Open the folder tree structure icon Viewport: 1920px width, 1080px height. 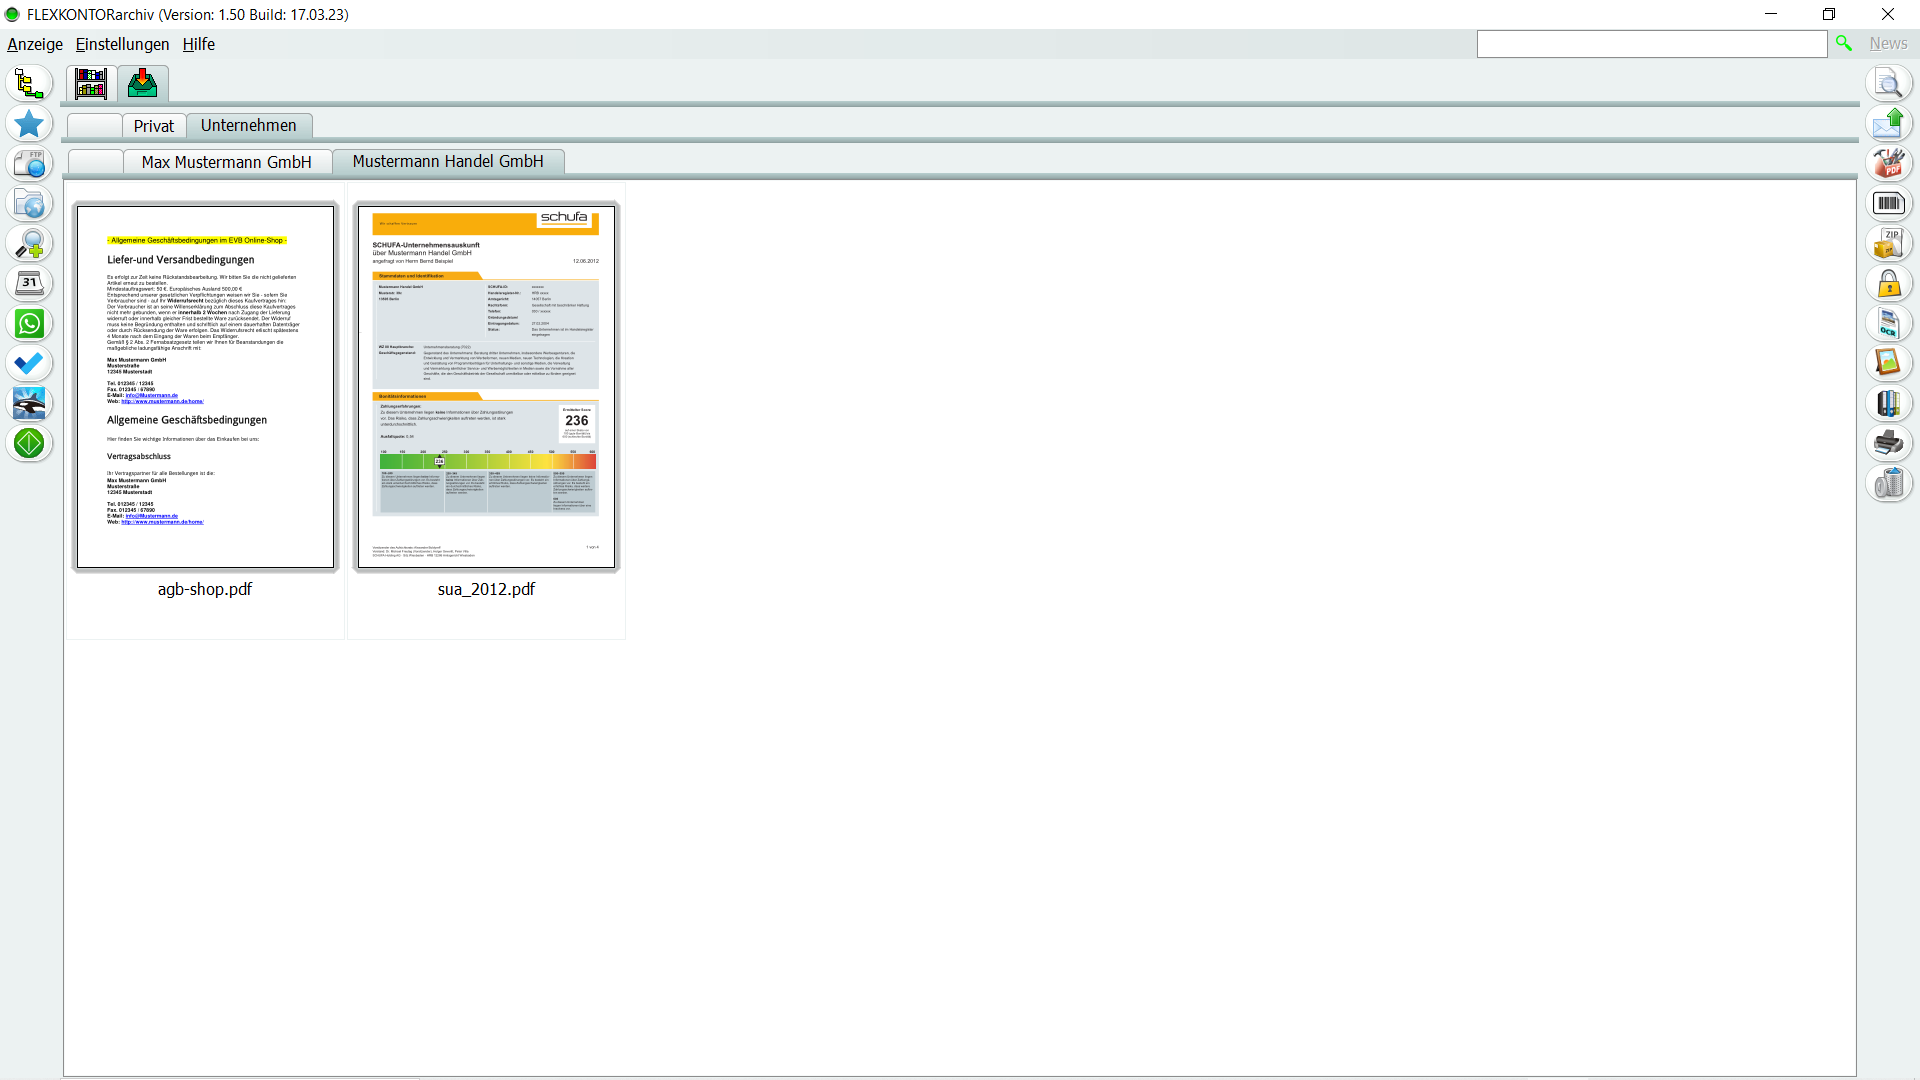click(x=29, y=84)
